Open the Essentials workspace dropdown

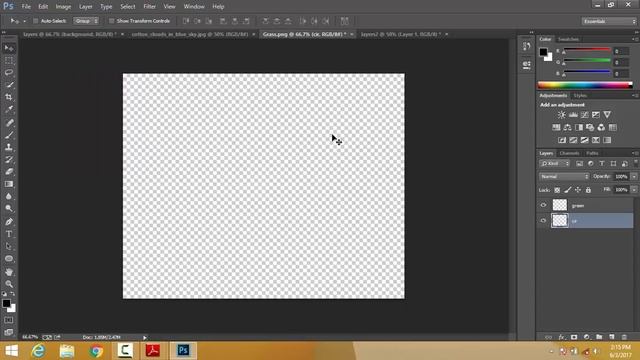coord(609,21)
